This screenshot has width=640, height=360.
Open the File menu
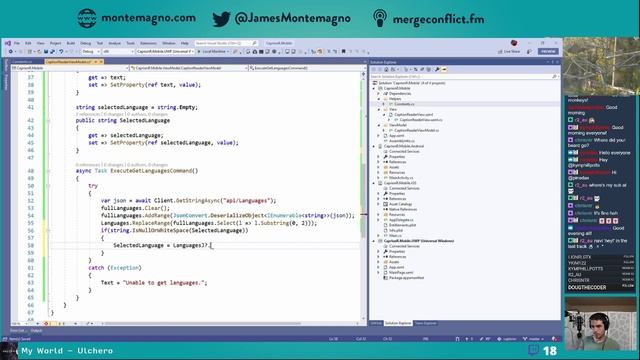[x=17, y=43]
